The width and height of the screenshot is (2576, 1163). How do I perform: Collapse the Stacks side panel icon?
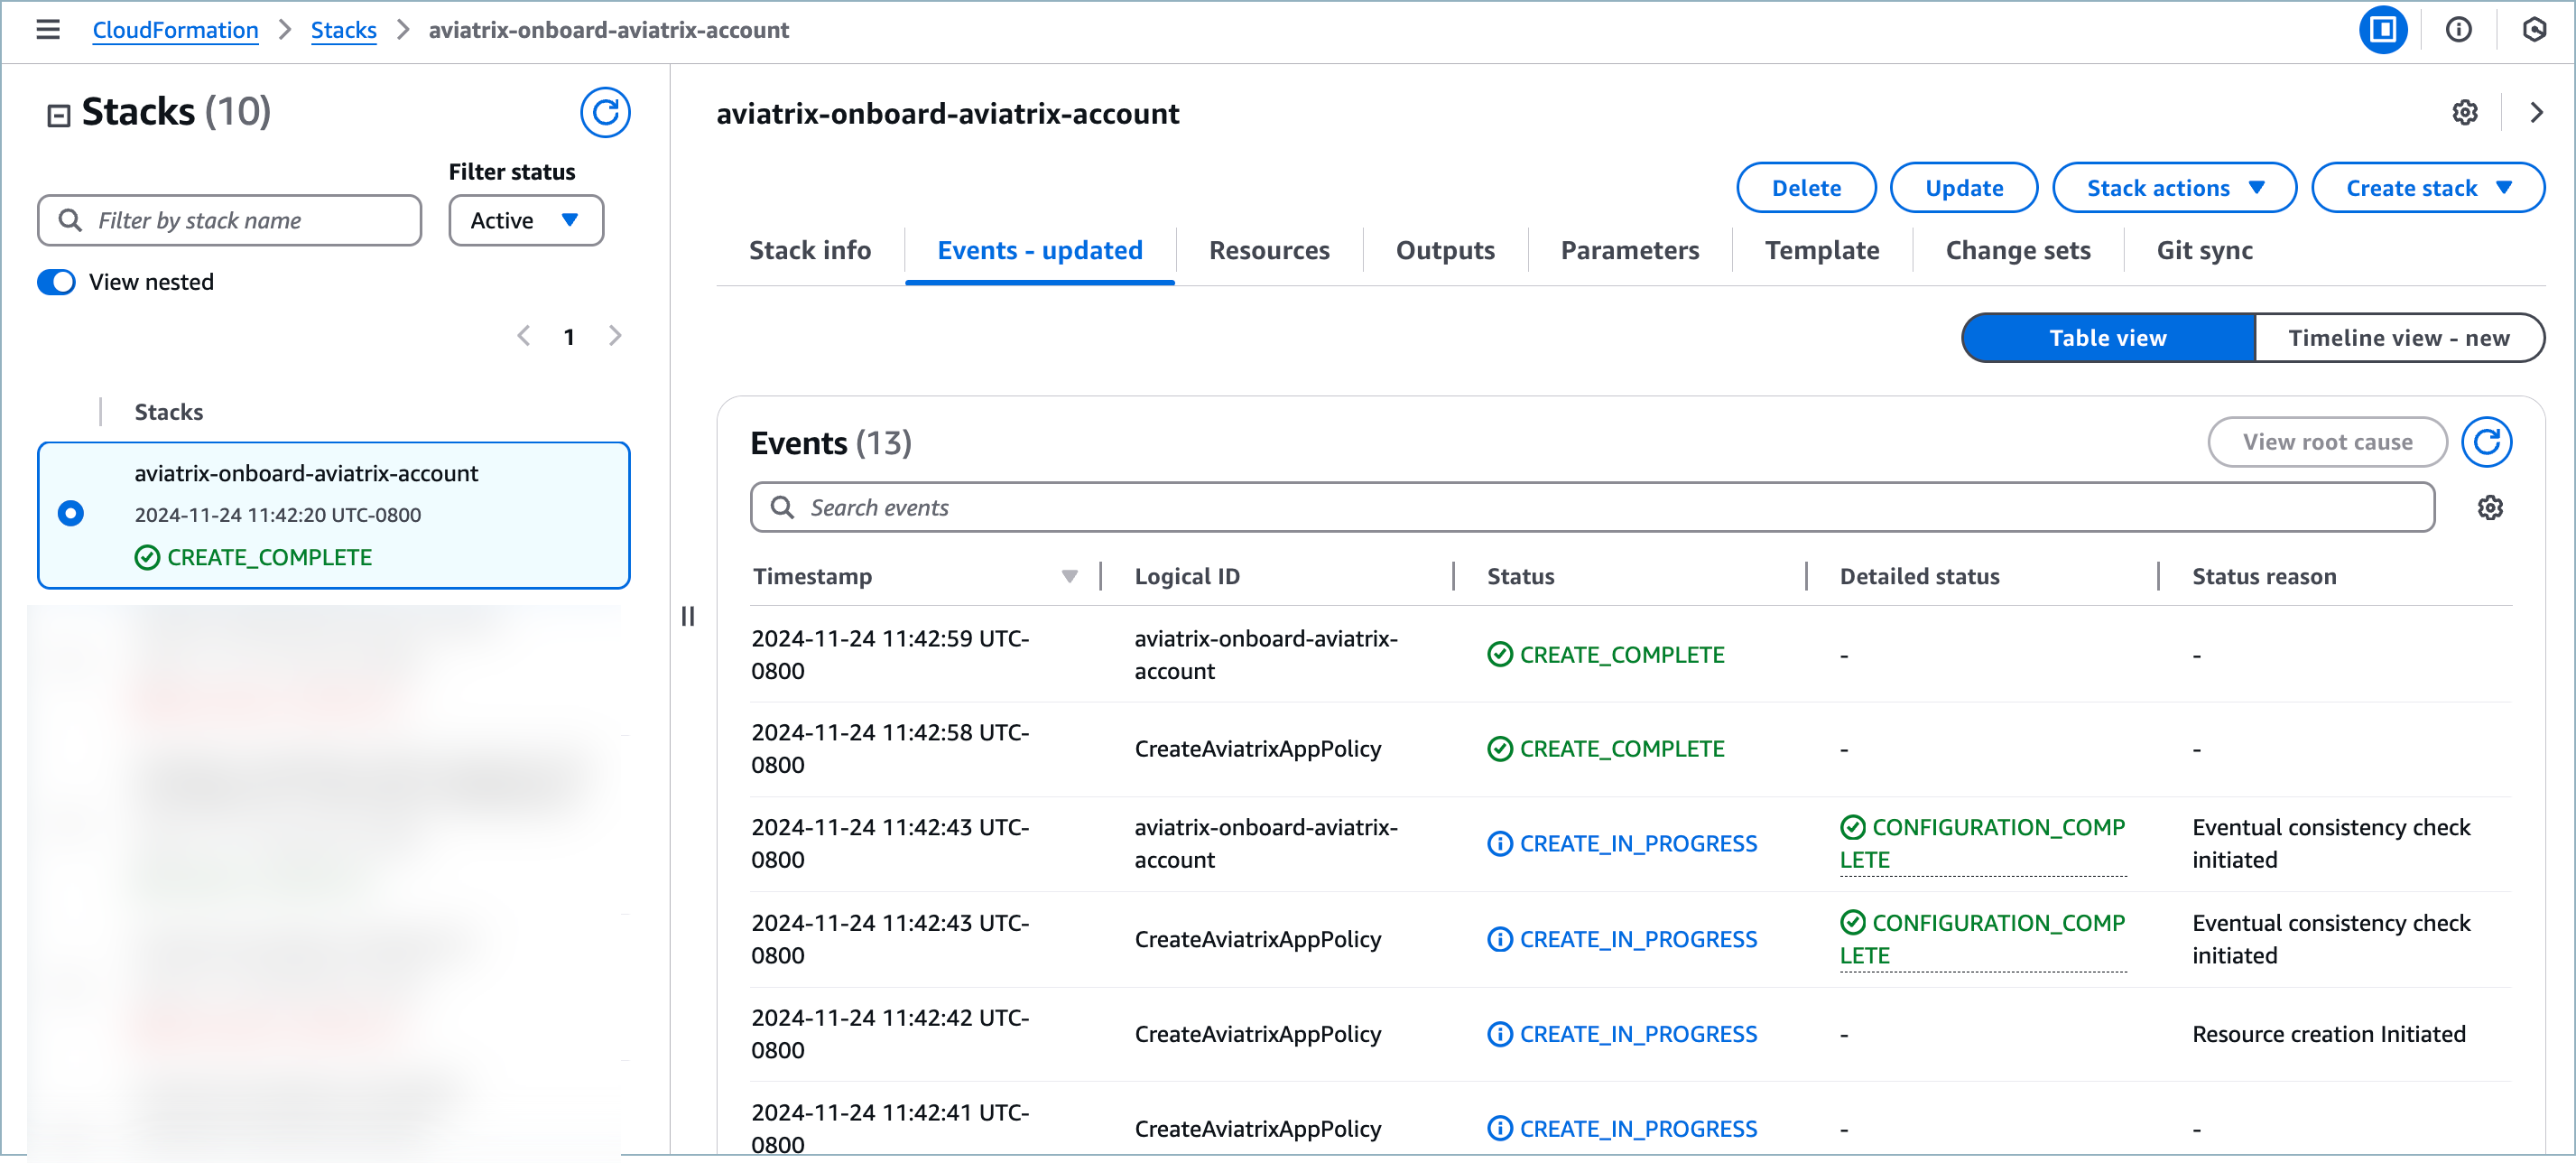click(58, 116)
